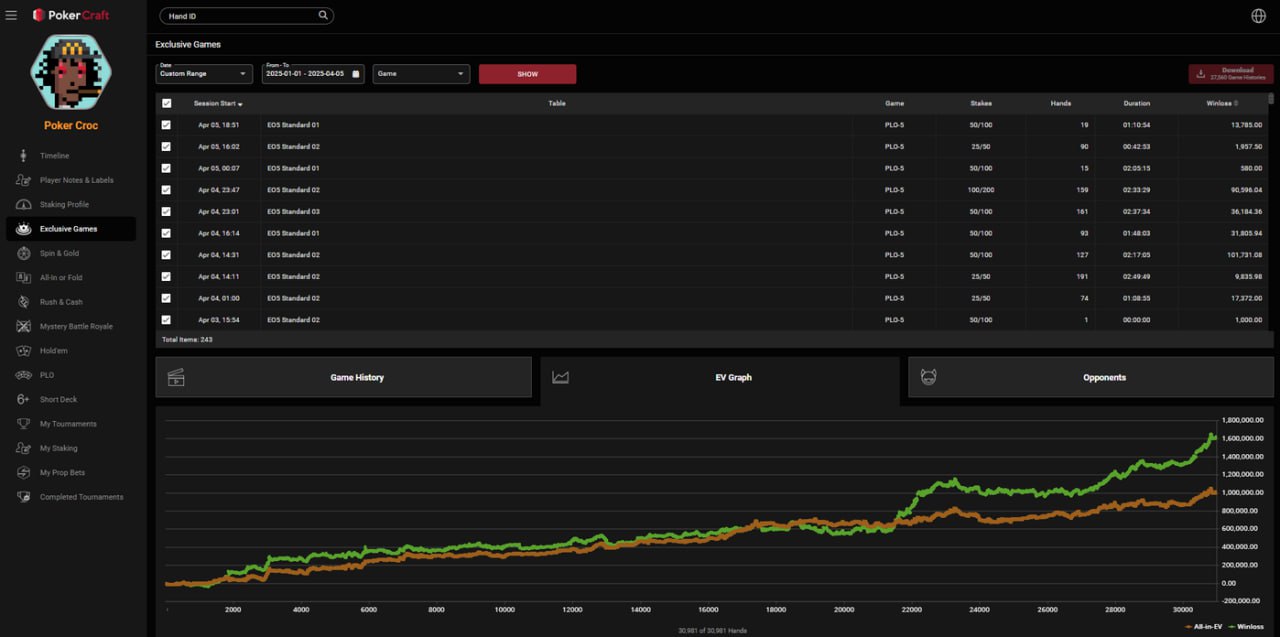Click the Apr 04, 01:00 session row
This screenshot has width=1280, height=637.
click(712, 298)
